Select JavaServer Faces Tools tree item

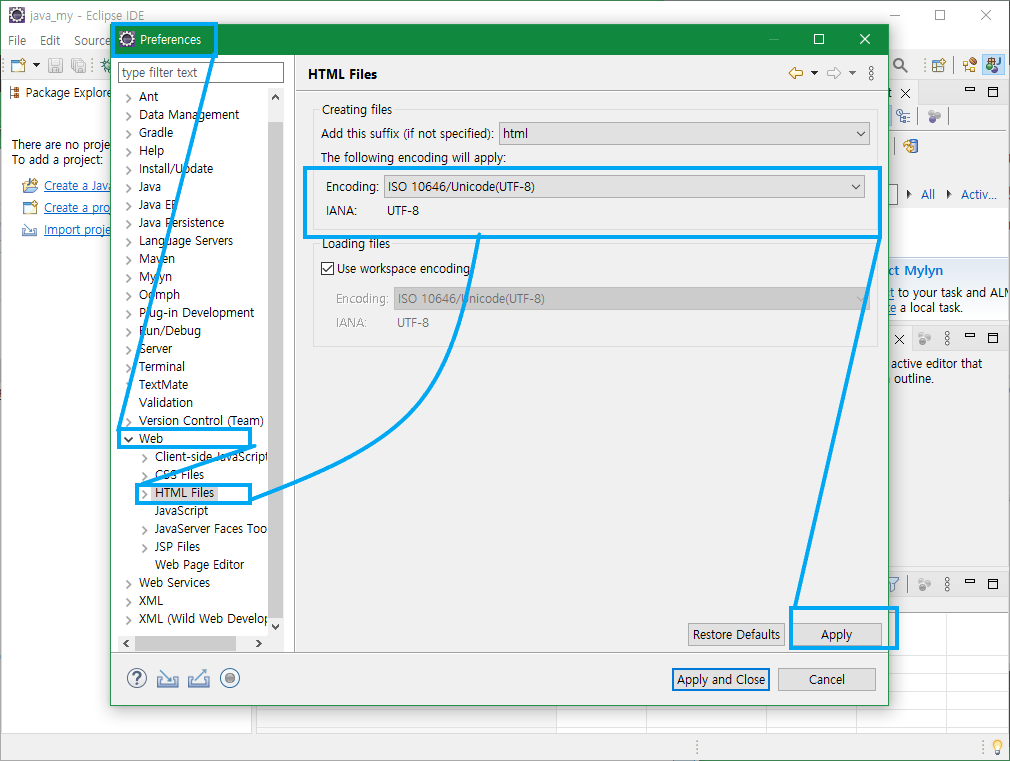210,529
